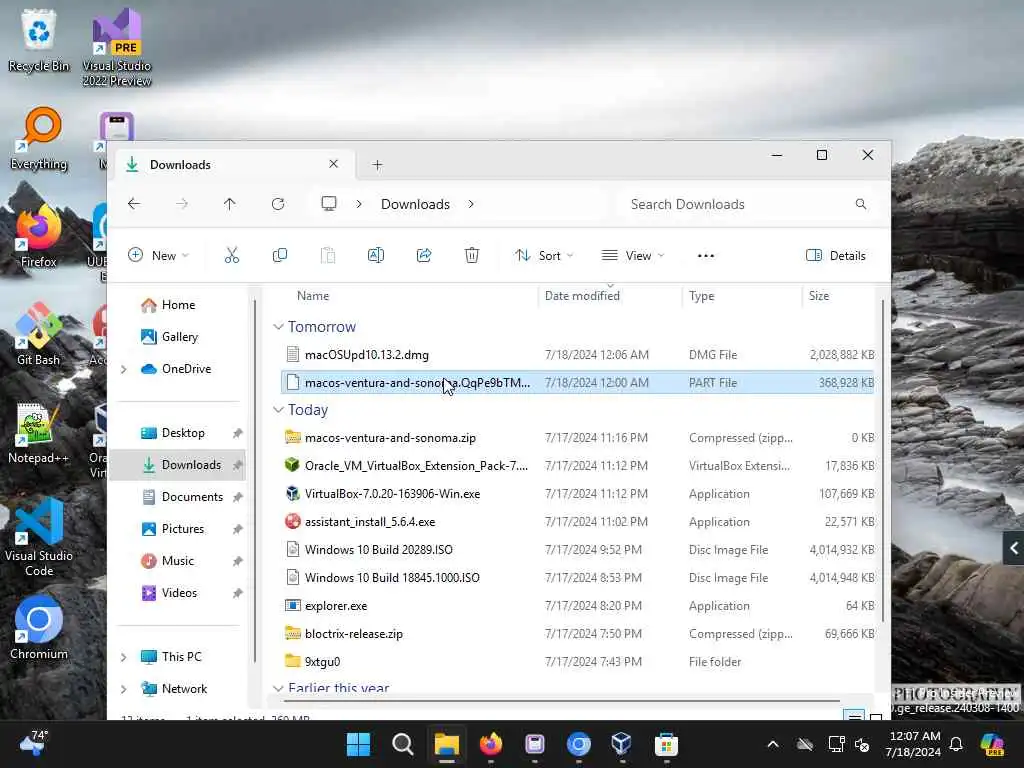1024x768 pixels.
Task: Click the This PC monitor icon in address bar
Action: tap(328, 204)
